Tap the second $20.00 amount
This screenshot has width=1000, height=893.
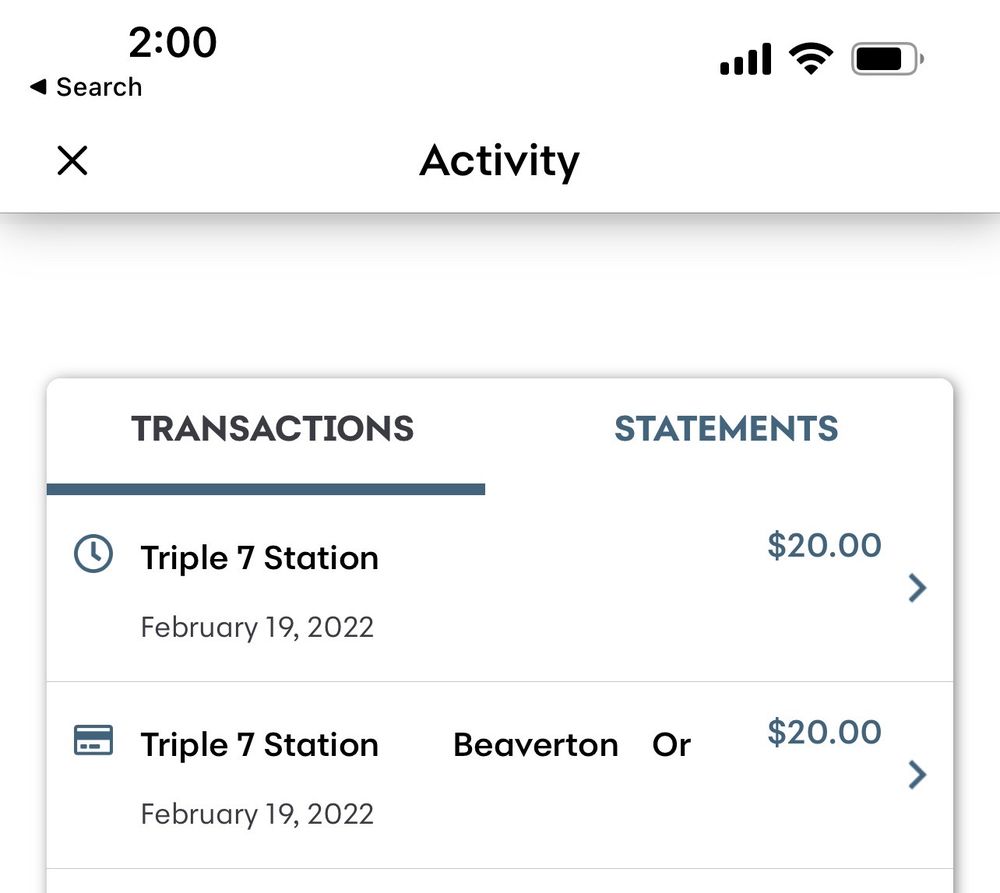[824, 732]
